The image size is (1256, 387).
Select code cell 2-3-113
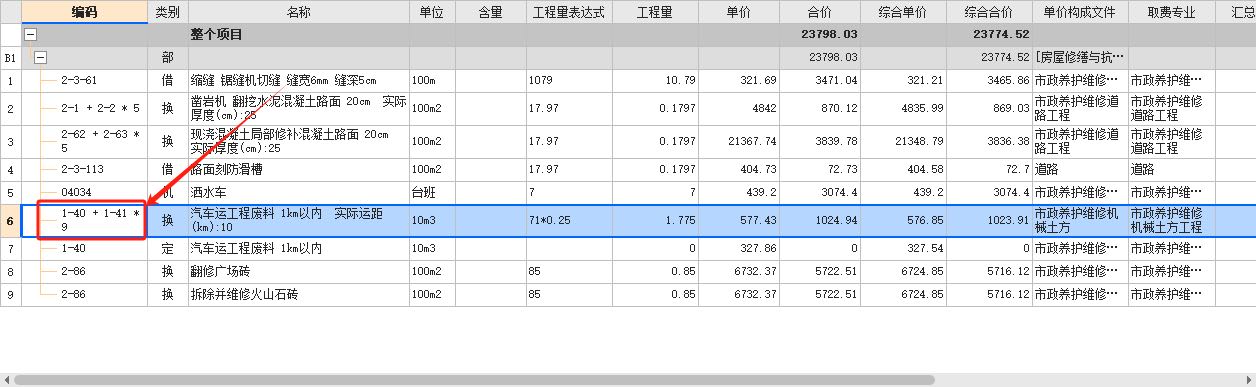(x=83, y=169)
